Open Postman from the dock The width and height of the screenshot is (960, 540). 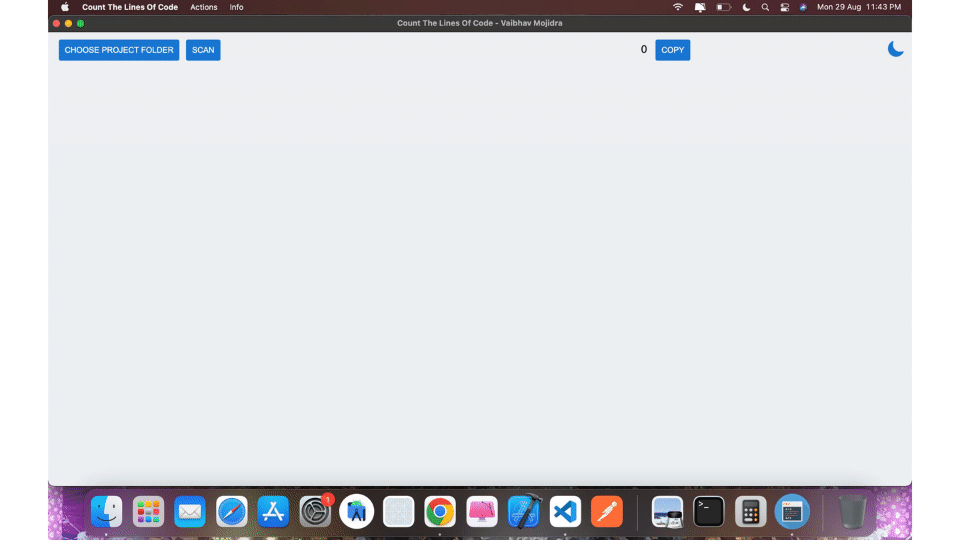click(x=606, y=512)
